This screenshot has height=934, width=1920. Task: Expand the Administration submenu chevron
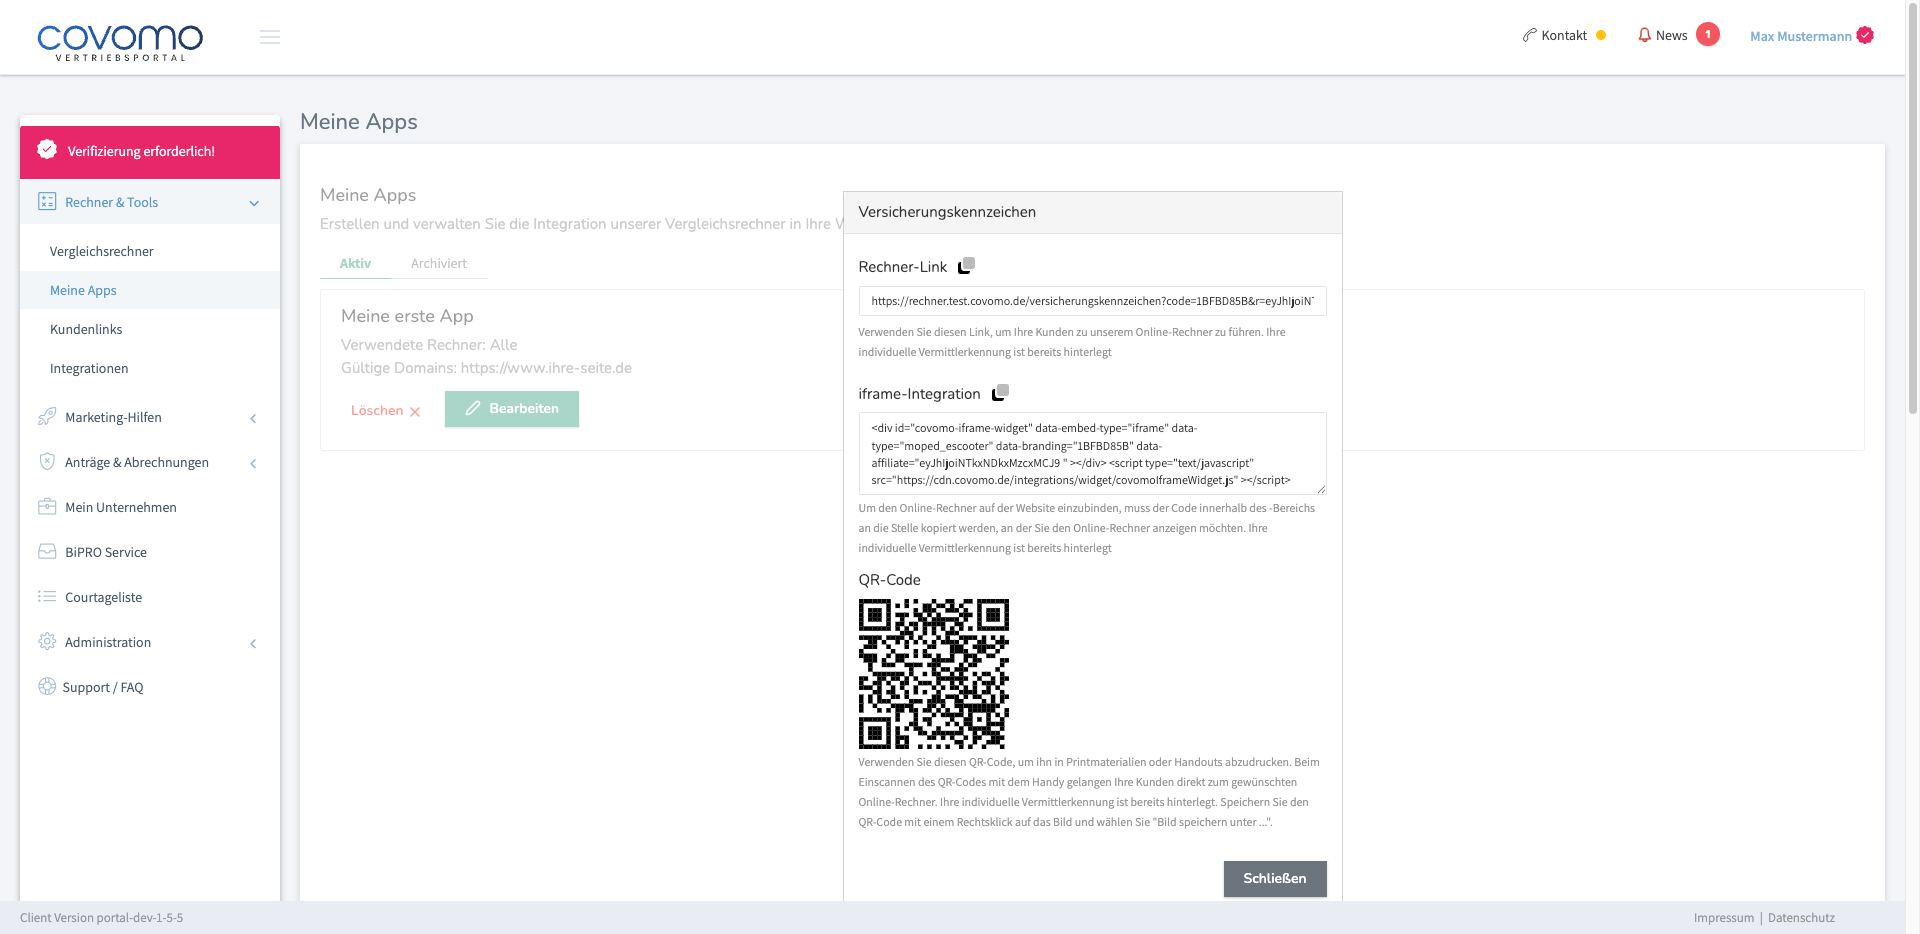tap(253, 643)
